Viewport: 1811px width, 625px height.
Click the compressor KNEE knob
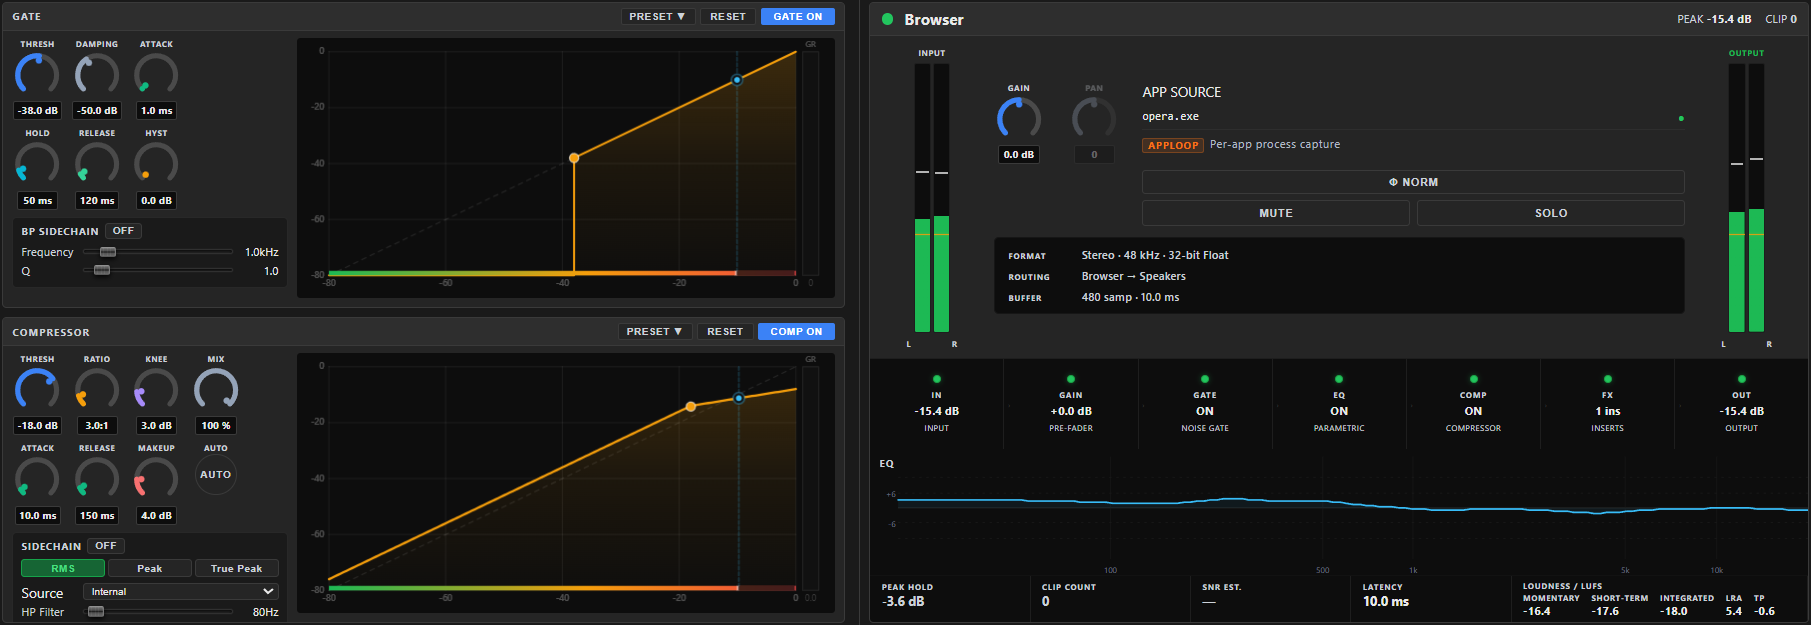156,389
